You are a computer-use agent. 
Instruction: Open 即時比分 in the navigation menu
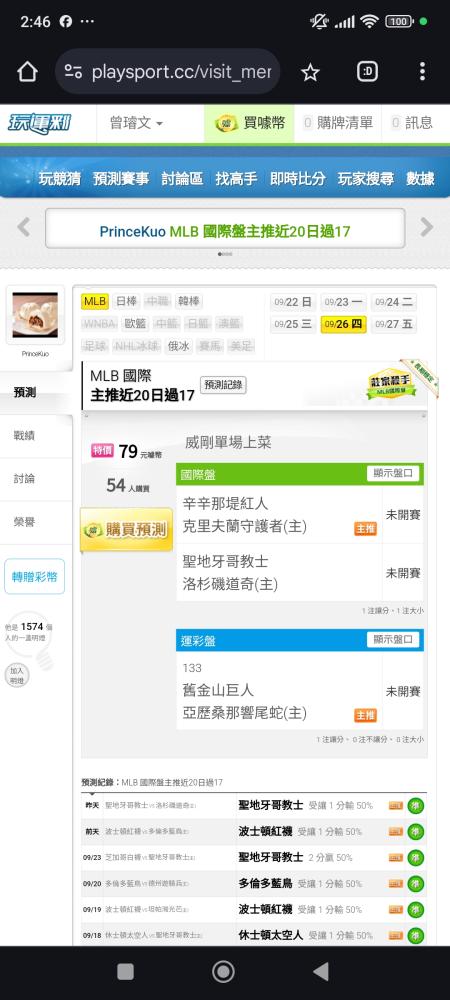[x=297, y=179]
